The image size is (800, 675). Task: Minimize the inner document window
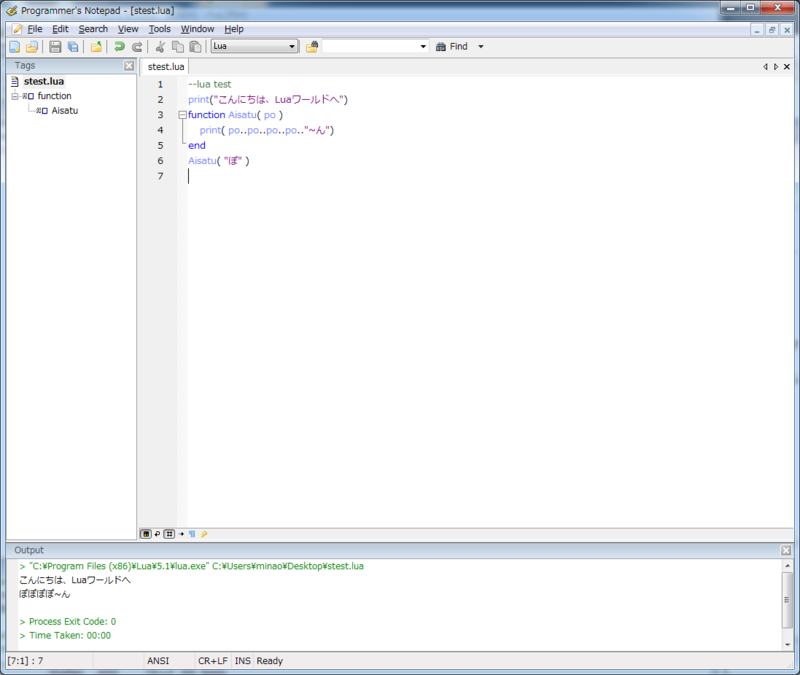(x=757, y=30)
